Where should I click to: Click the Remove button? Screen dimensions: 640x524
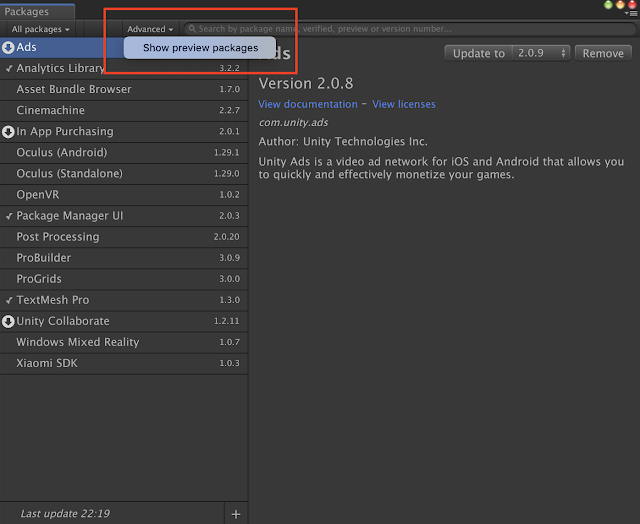click(603, 53)
